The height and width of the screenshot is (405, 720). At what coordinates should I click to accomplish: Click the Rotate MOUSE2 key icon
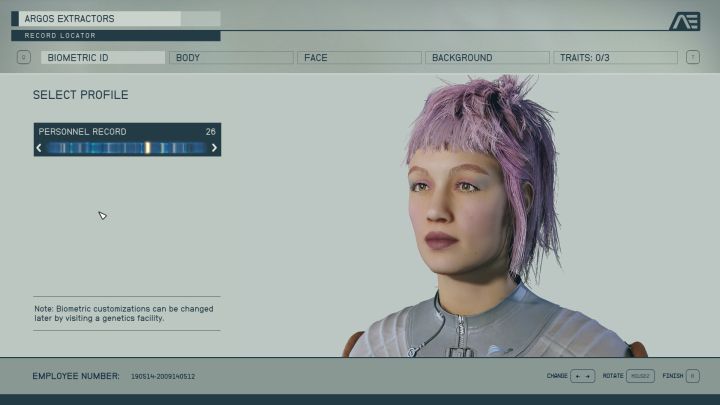[x=640, y=376]
